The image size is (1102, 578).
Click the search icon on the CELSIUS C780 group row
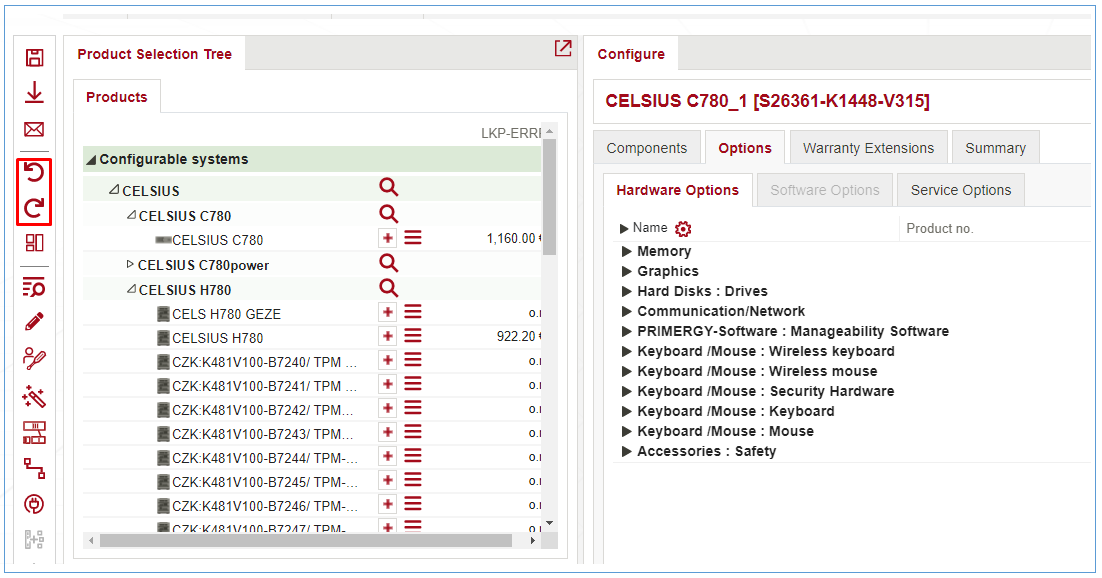point(389,214)
